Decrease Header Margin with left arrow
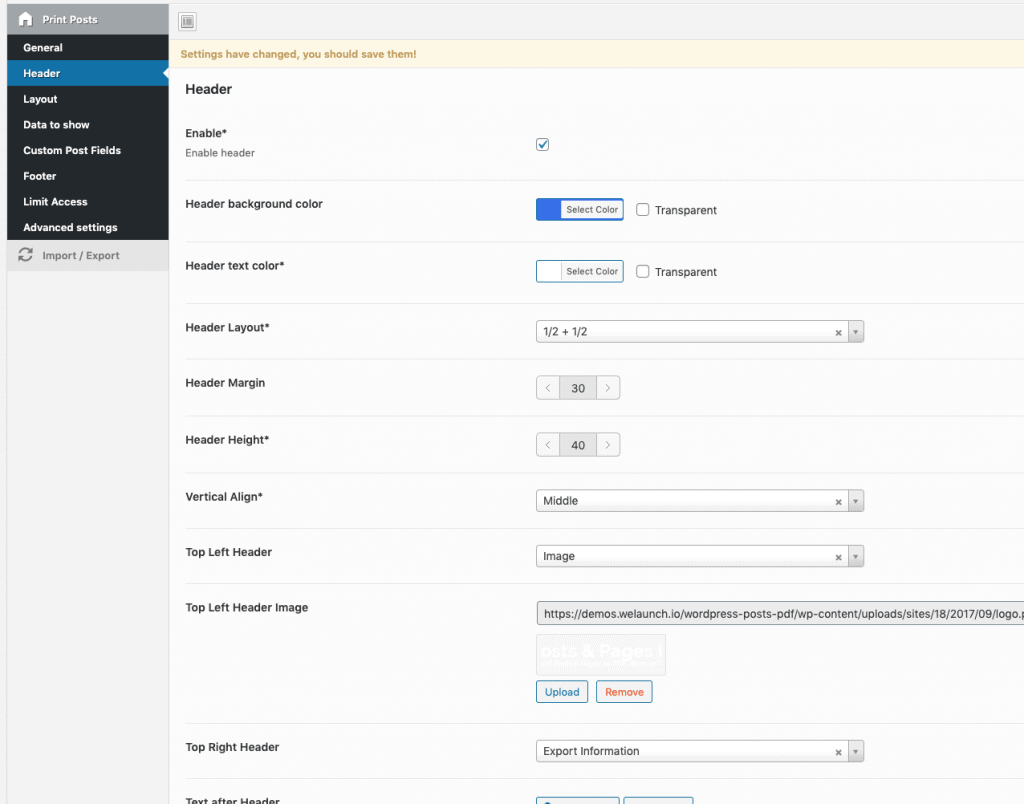This screenshot has width=1024, height=804. pyautogui.click(x=548, y=388)
